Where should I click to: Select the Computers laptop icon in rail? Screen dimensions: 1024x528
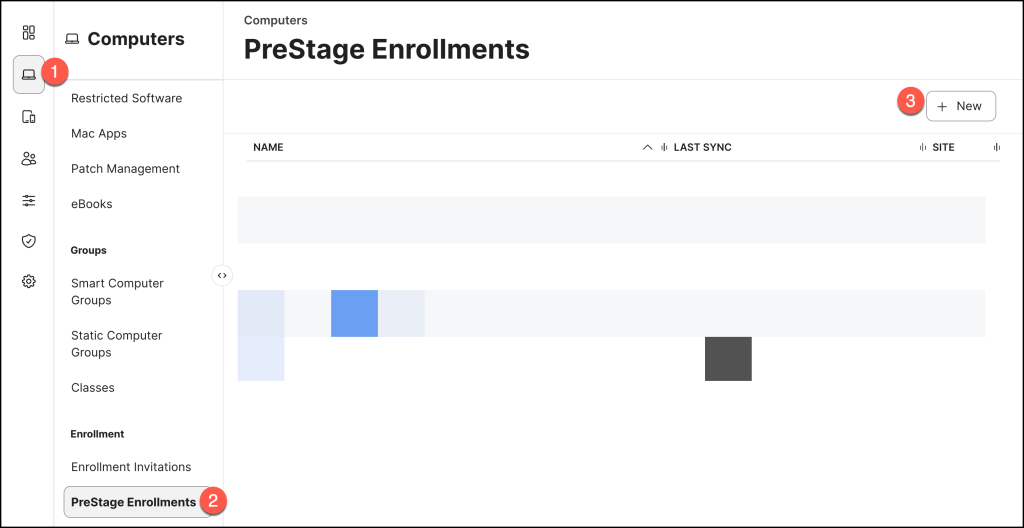[x=29, y=75]
